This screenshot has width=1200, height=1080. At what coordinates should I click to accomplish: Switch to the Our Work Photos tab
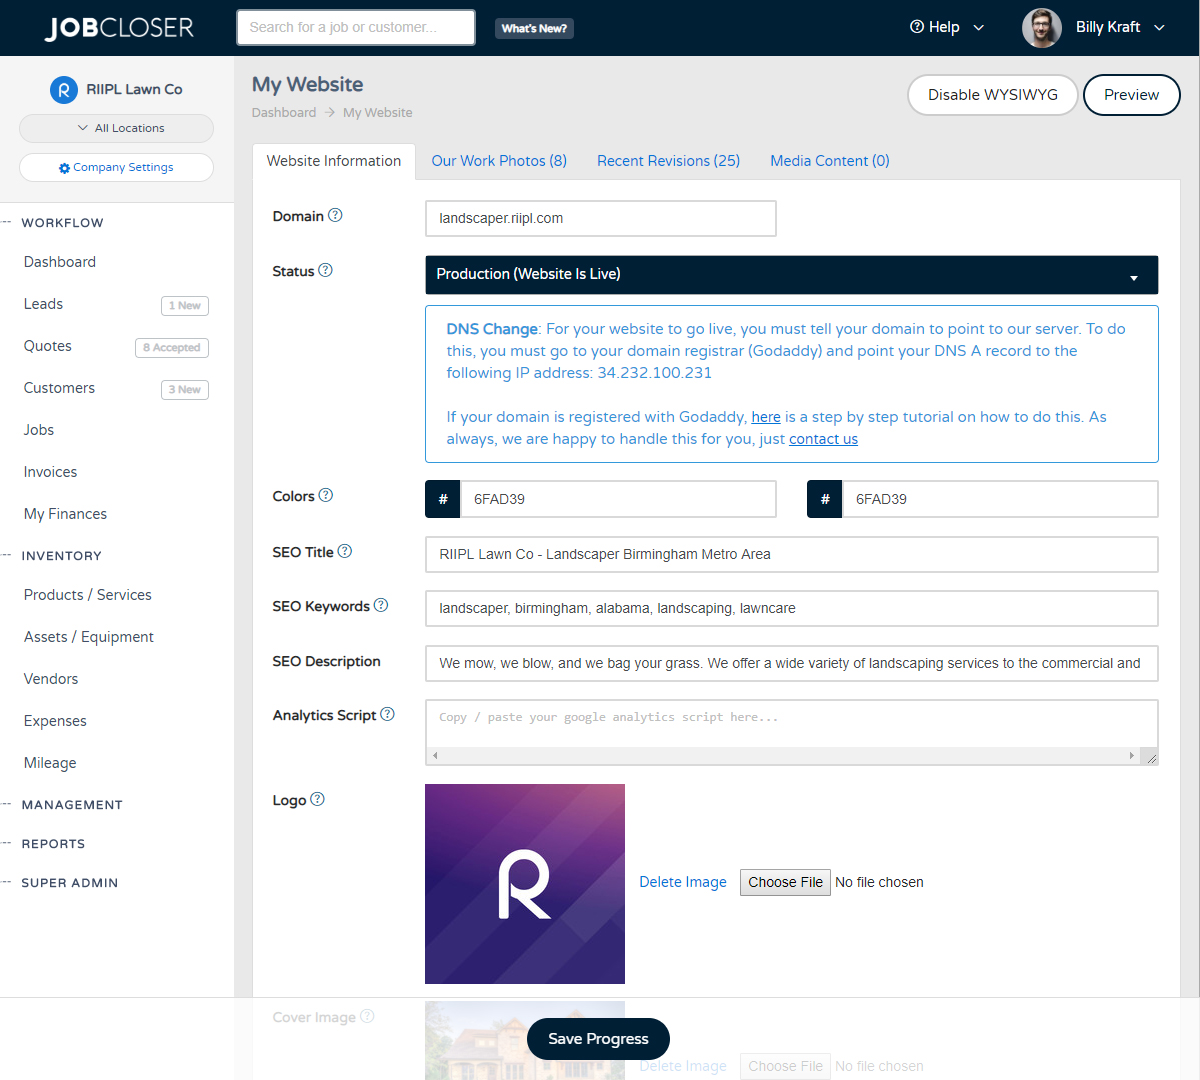[x=499, y=161]
